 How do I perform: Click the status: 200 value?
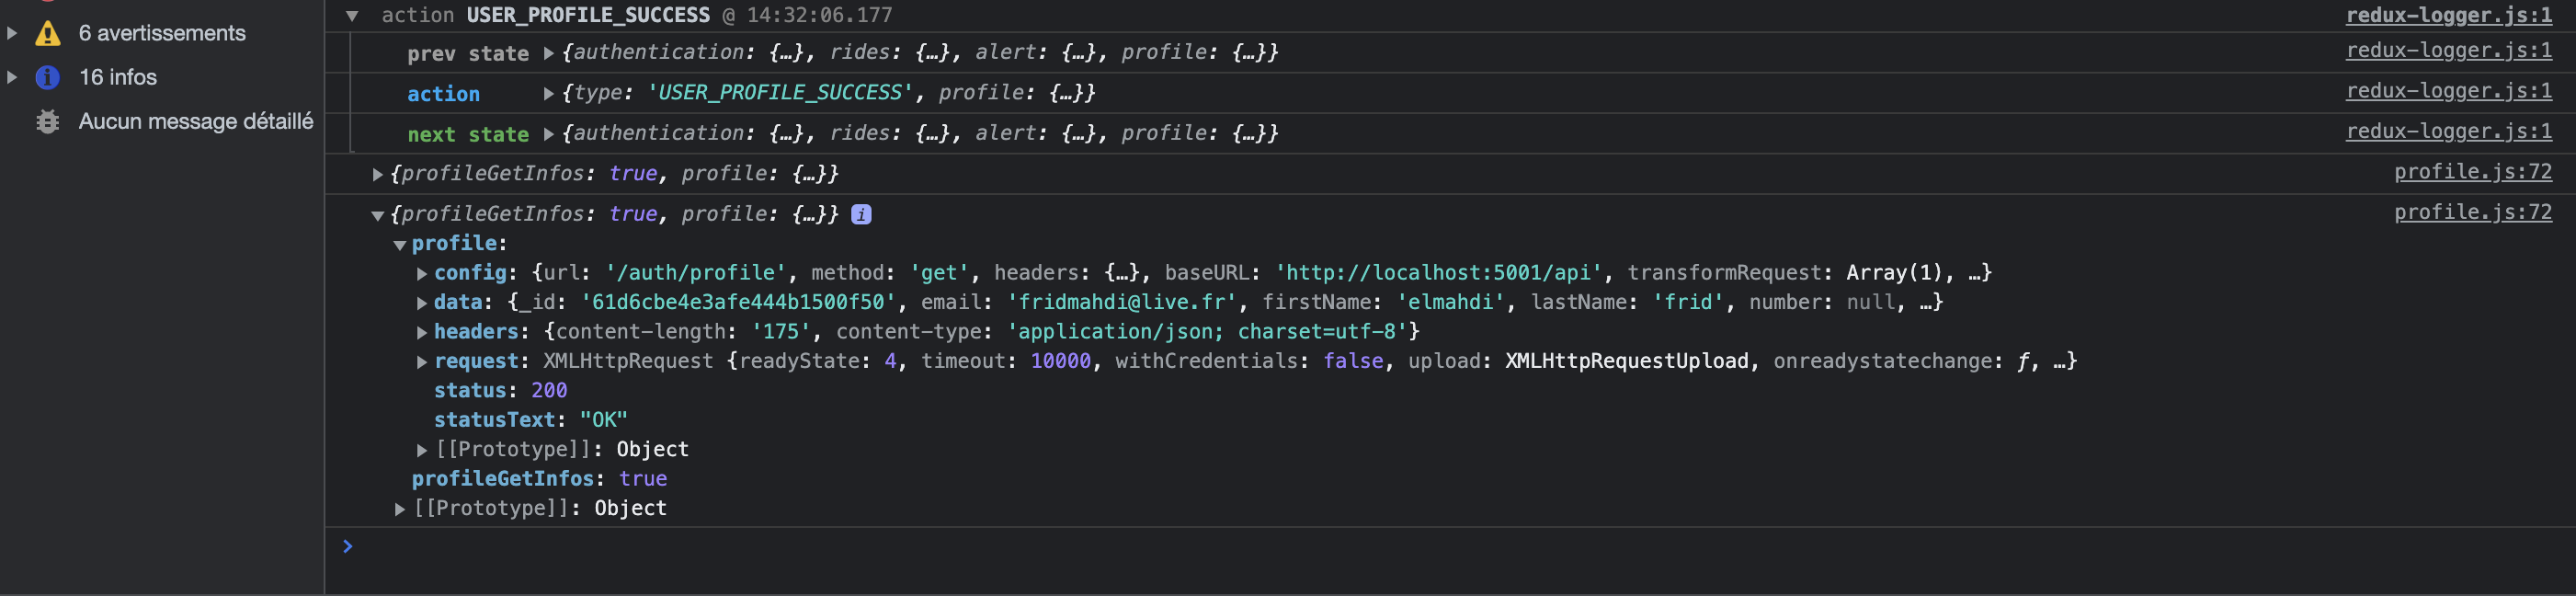[549, 391]
